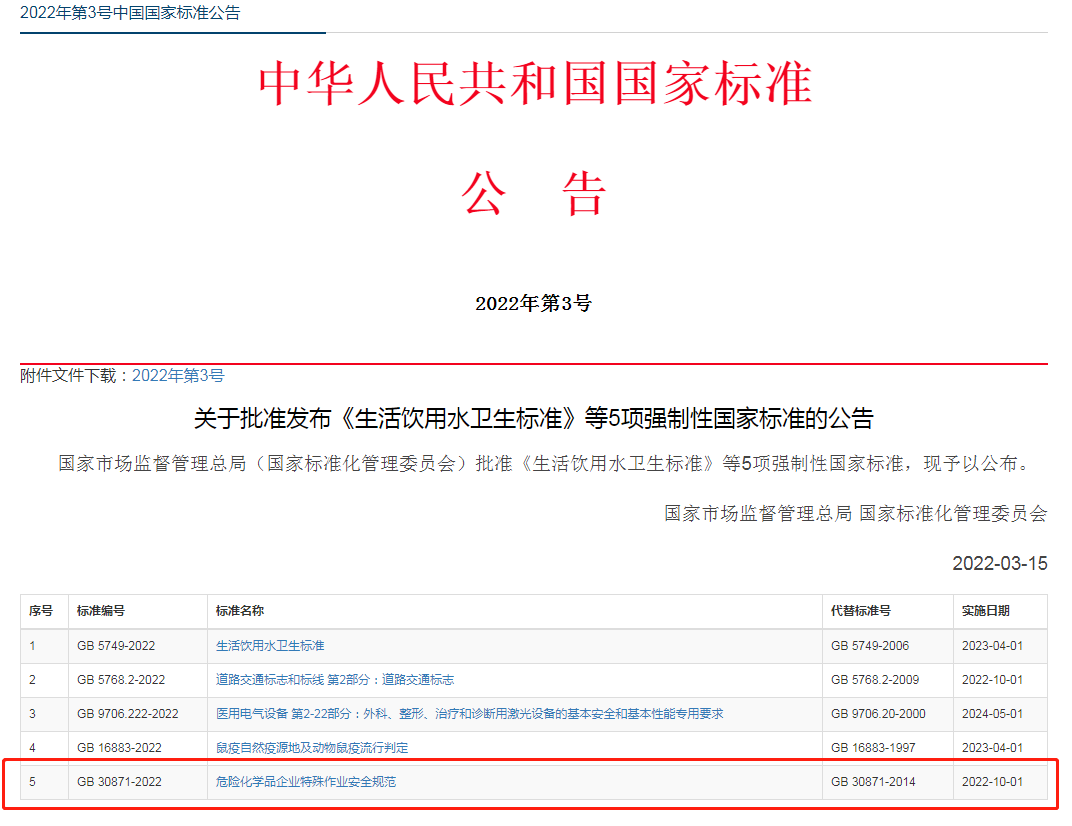1072x826 pixels.
Task: Click the announcement date 2022-03-15
Action: click(x=999, y=564)
